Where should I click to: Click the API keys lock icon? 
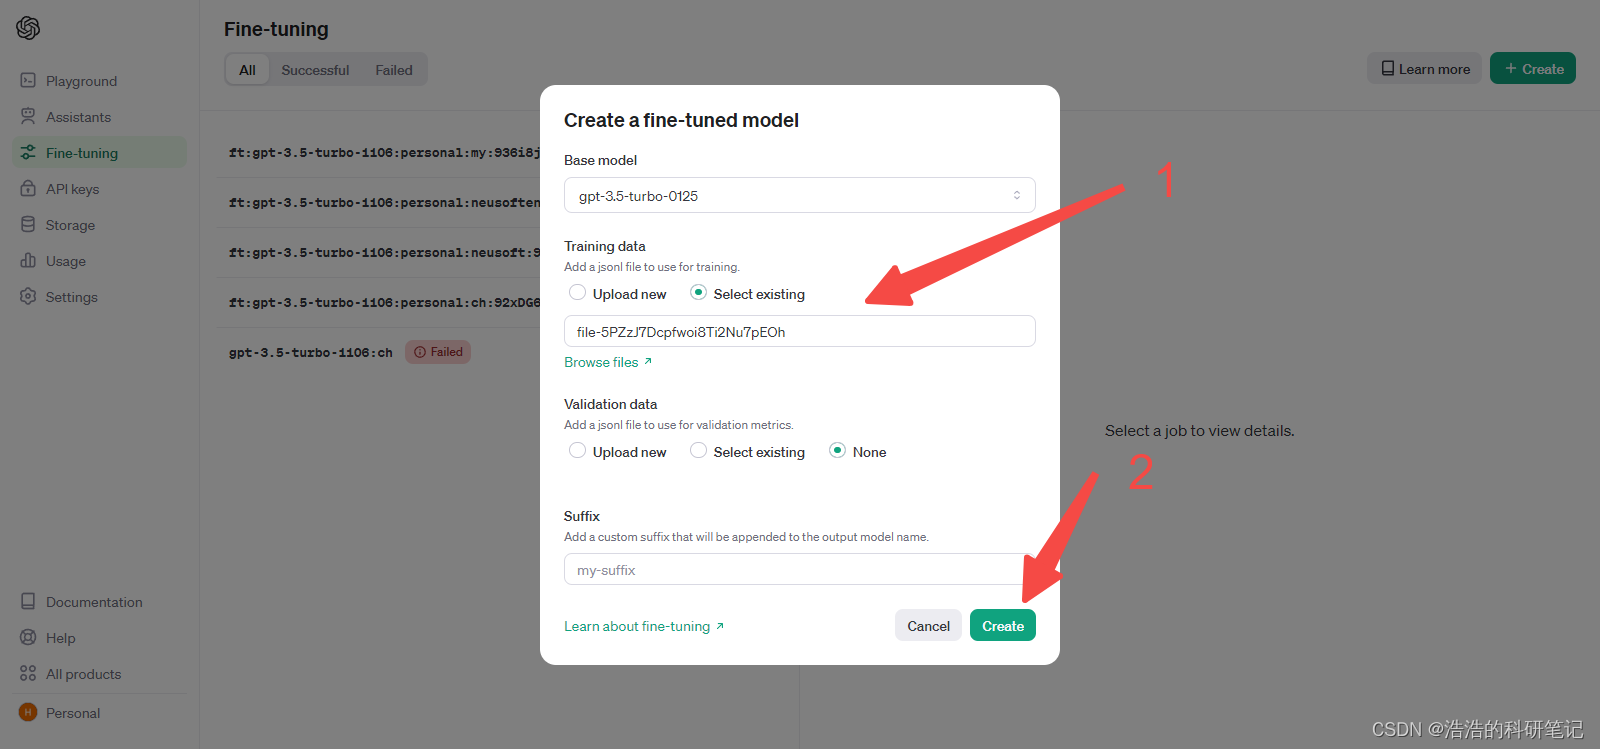click(x=28, y=188)
